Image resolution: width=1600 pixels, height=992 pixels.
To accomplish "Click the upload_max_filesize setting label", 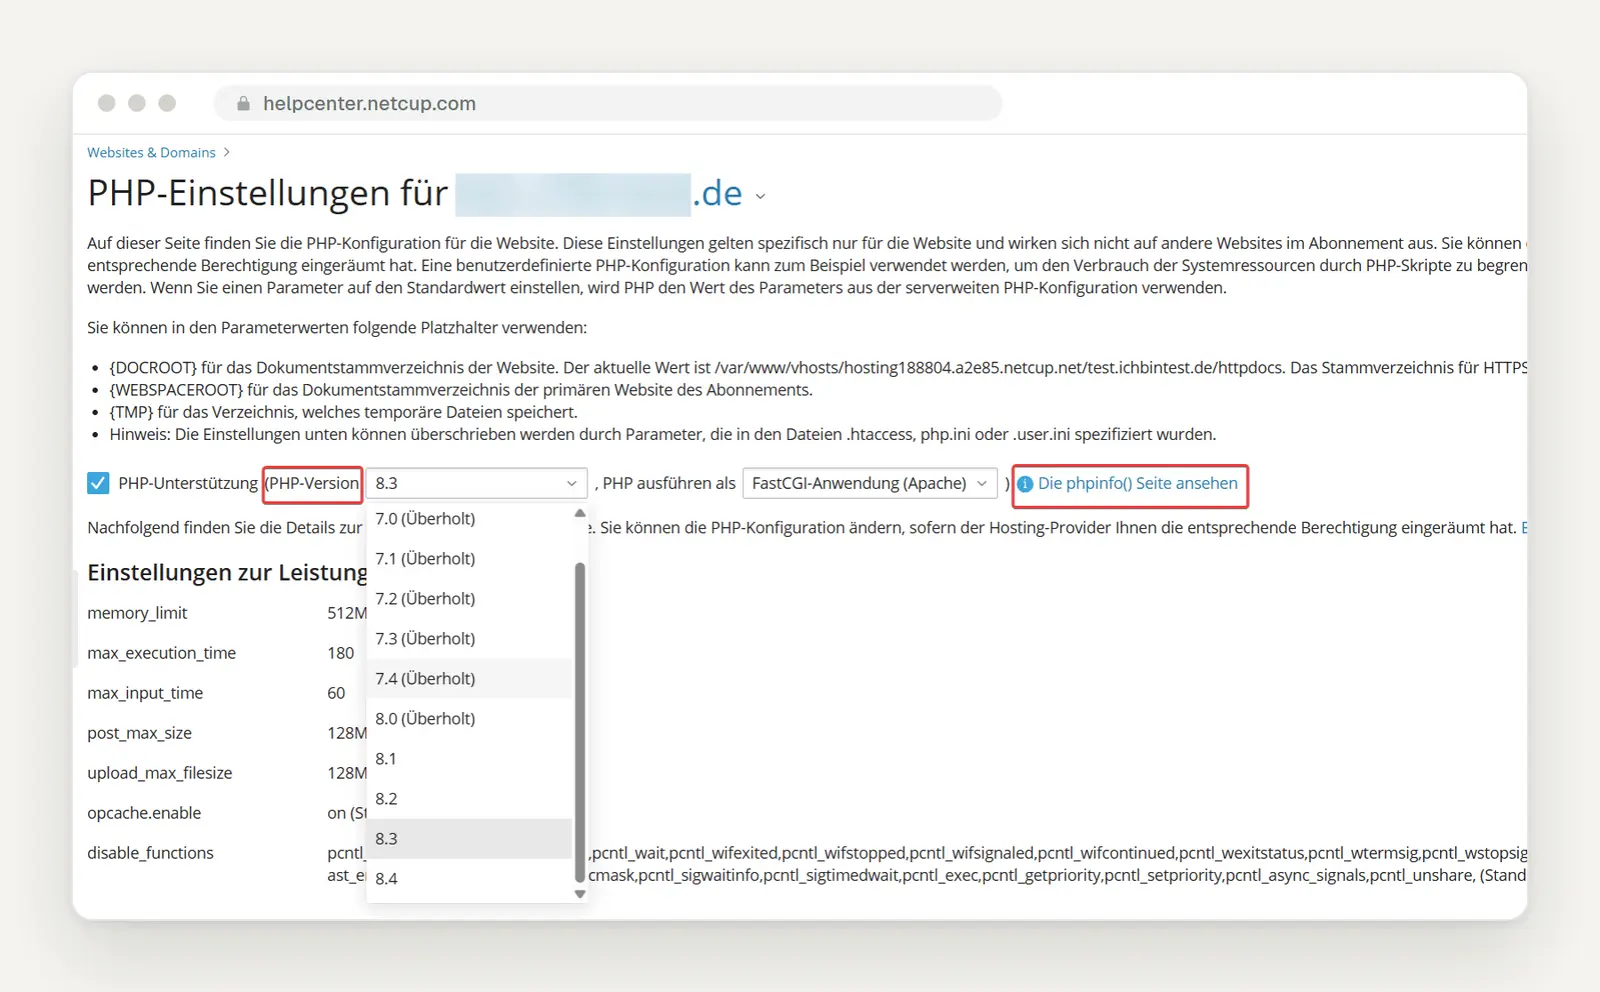I will click(159, 773).
